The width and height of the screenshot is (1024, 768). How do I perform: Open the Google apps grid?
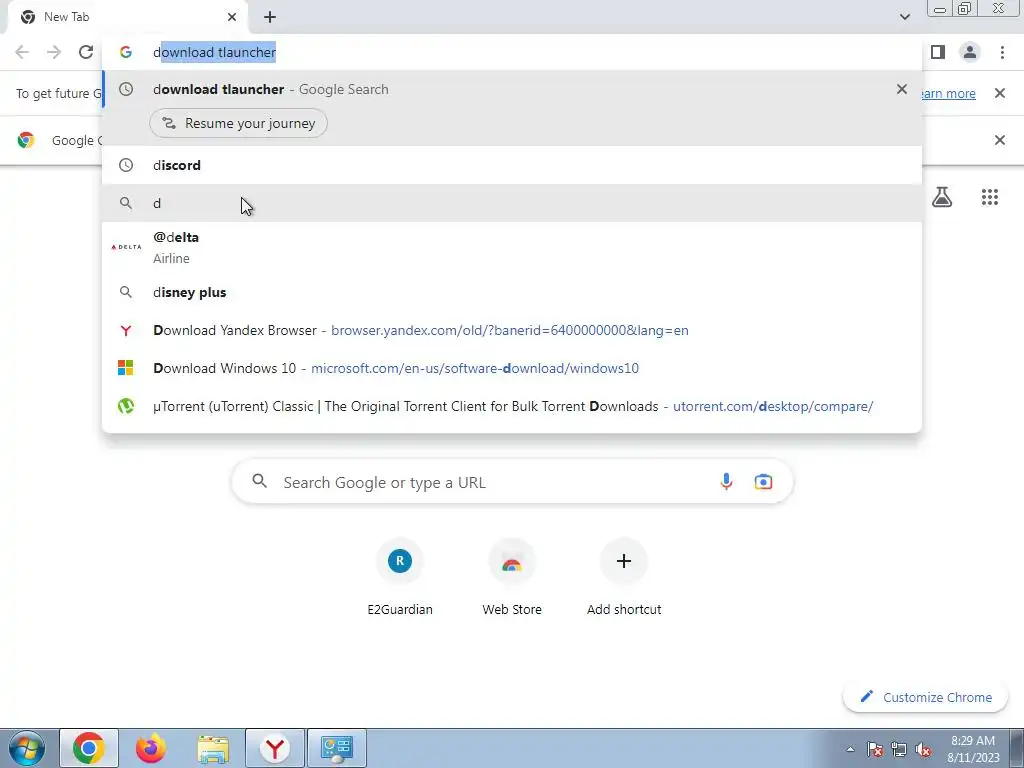tap(989, 197)
